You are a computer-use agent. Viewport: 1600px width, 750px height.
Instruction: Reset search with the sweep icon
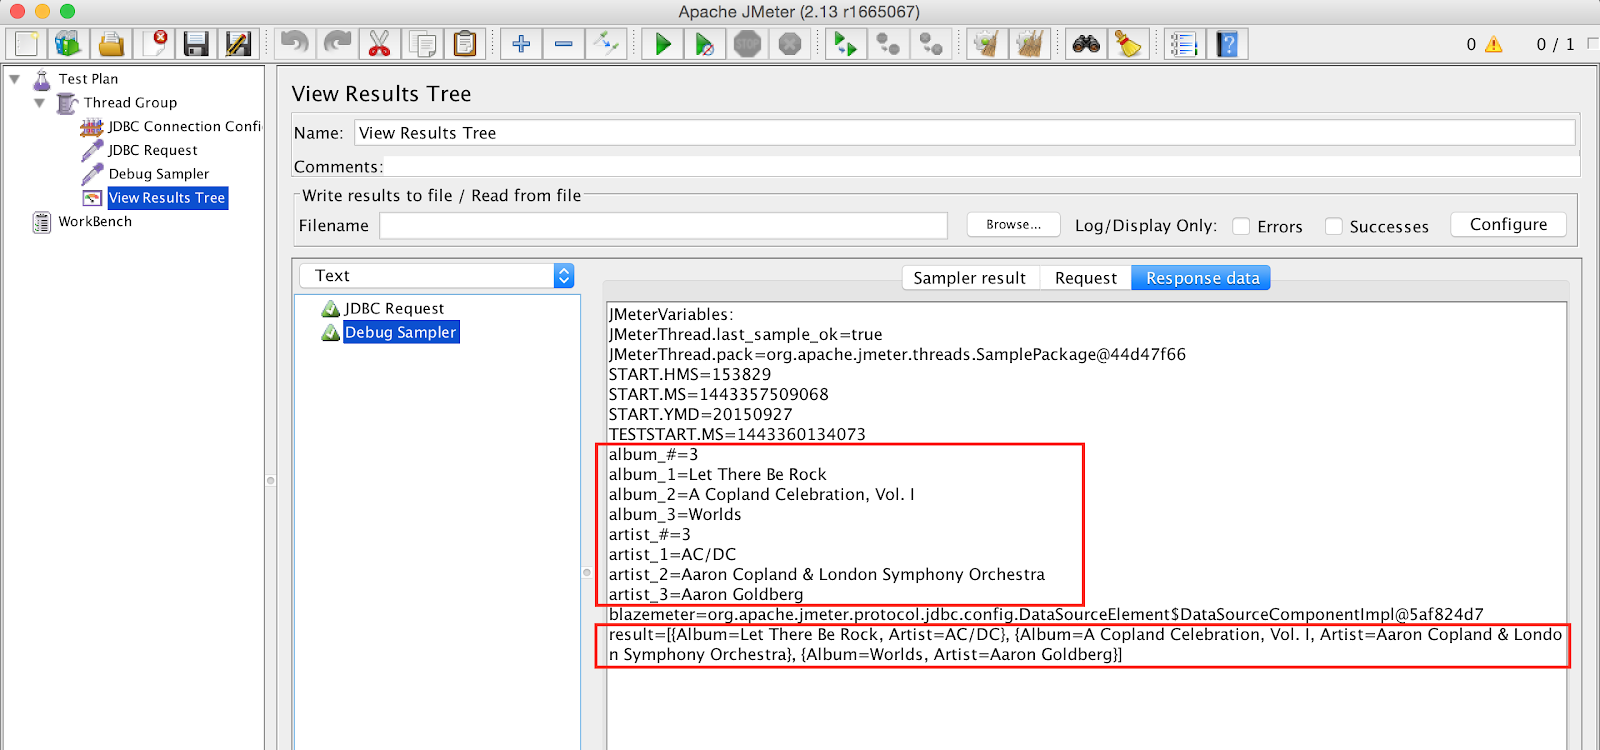click(x=1128, y=44)
